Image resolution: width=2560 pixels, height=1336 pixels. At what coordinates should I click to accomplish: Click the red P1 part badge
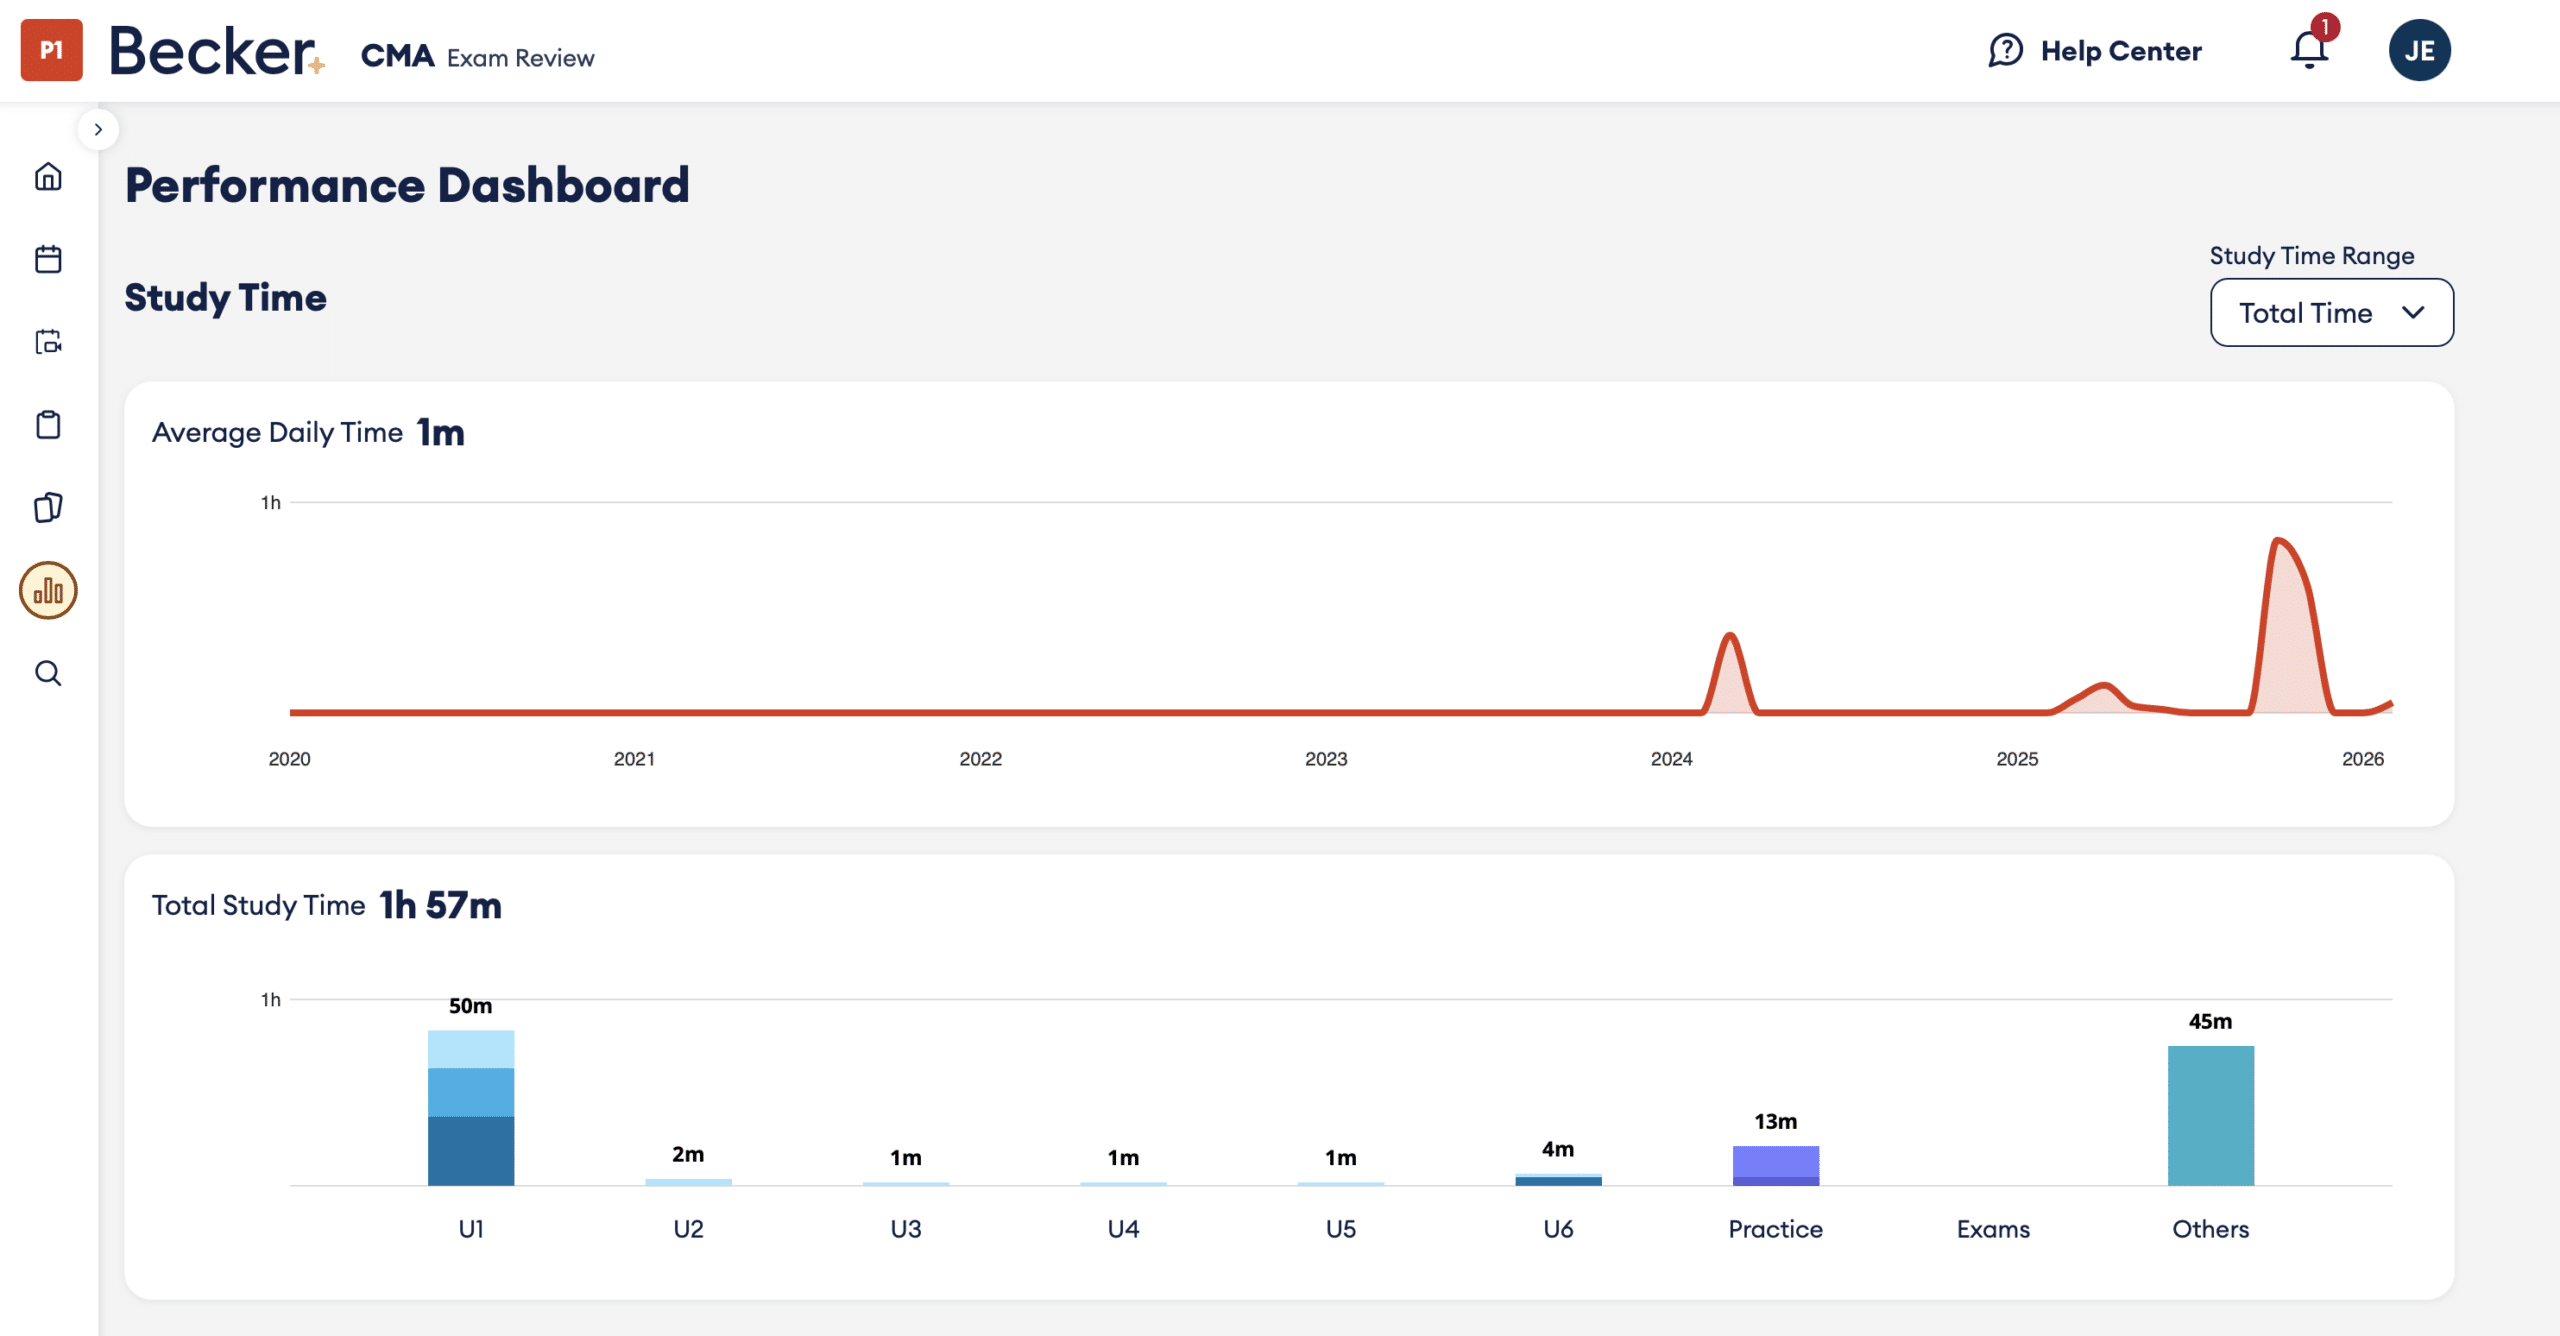click(x=51, y=50)
